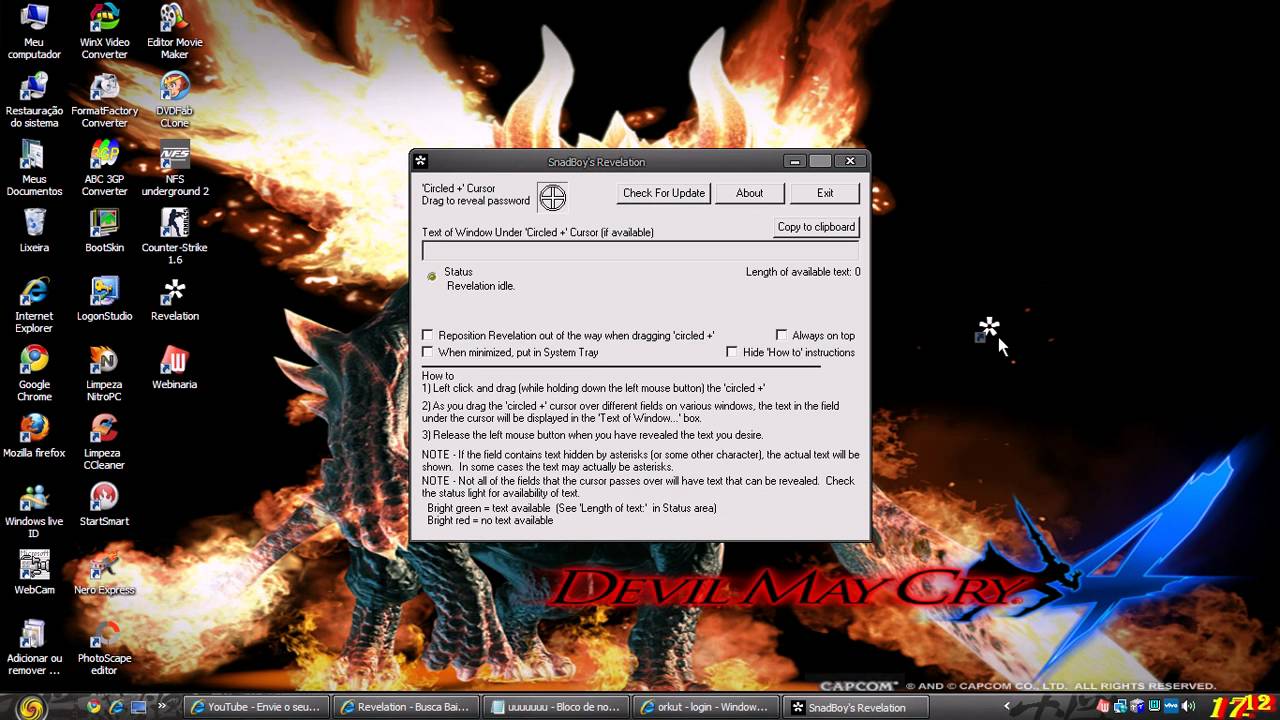Select WinX Video Converter desktop icon
1280x720 pixels.
[104, 32]
